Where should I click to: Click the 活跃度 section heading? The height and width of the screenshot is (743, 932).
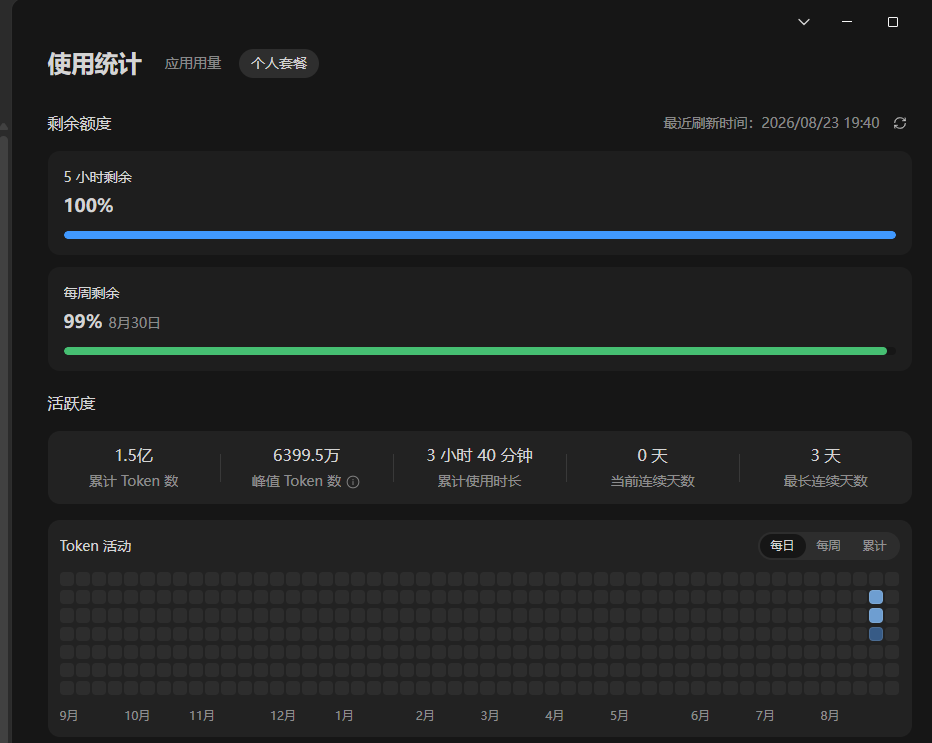(71, 404)
